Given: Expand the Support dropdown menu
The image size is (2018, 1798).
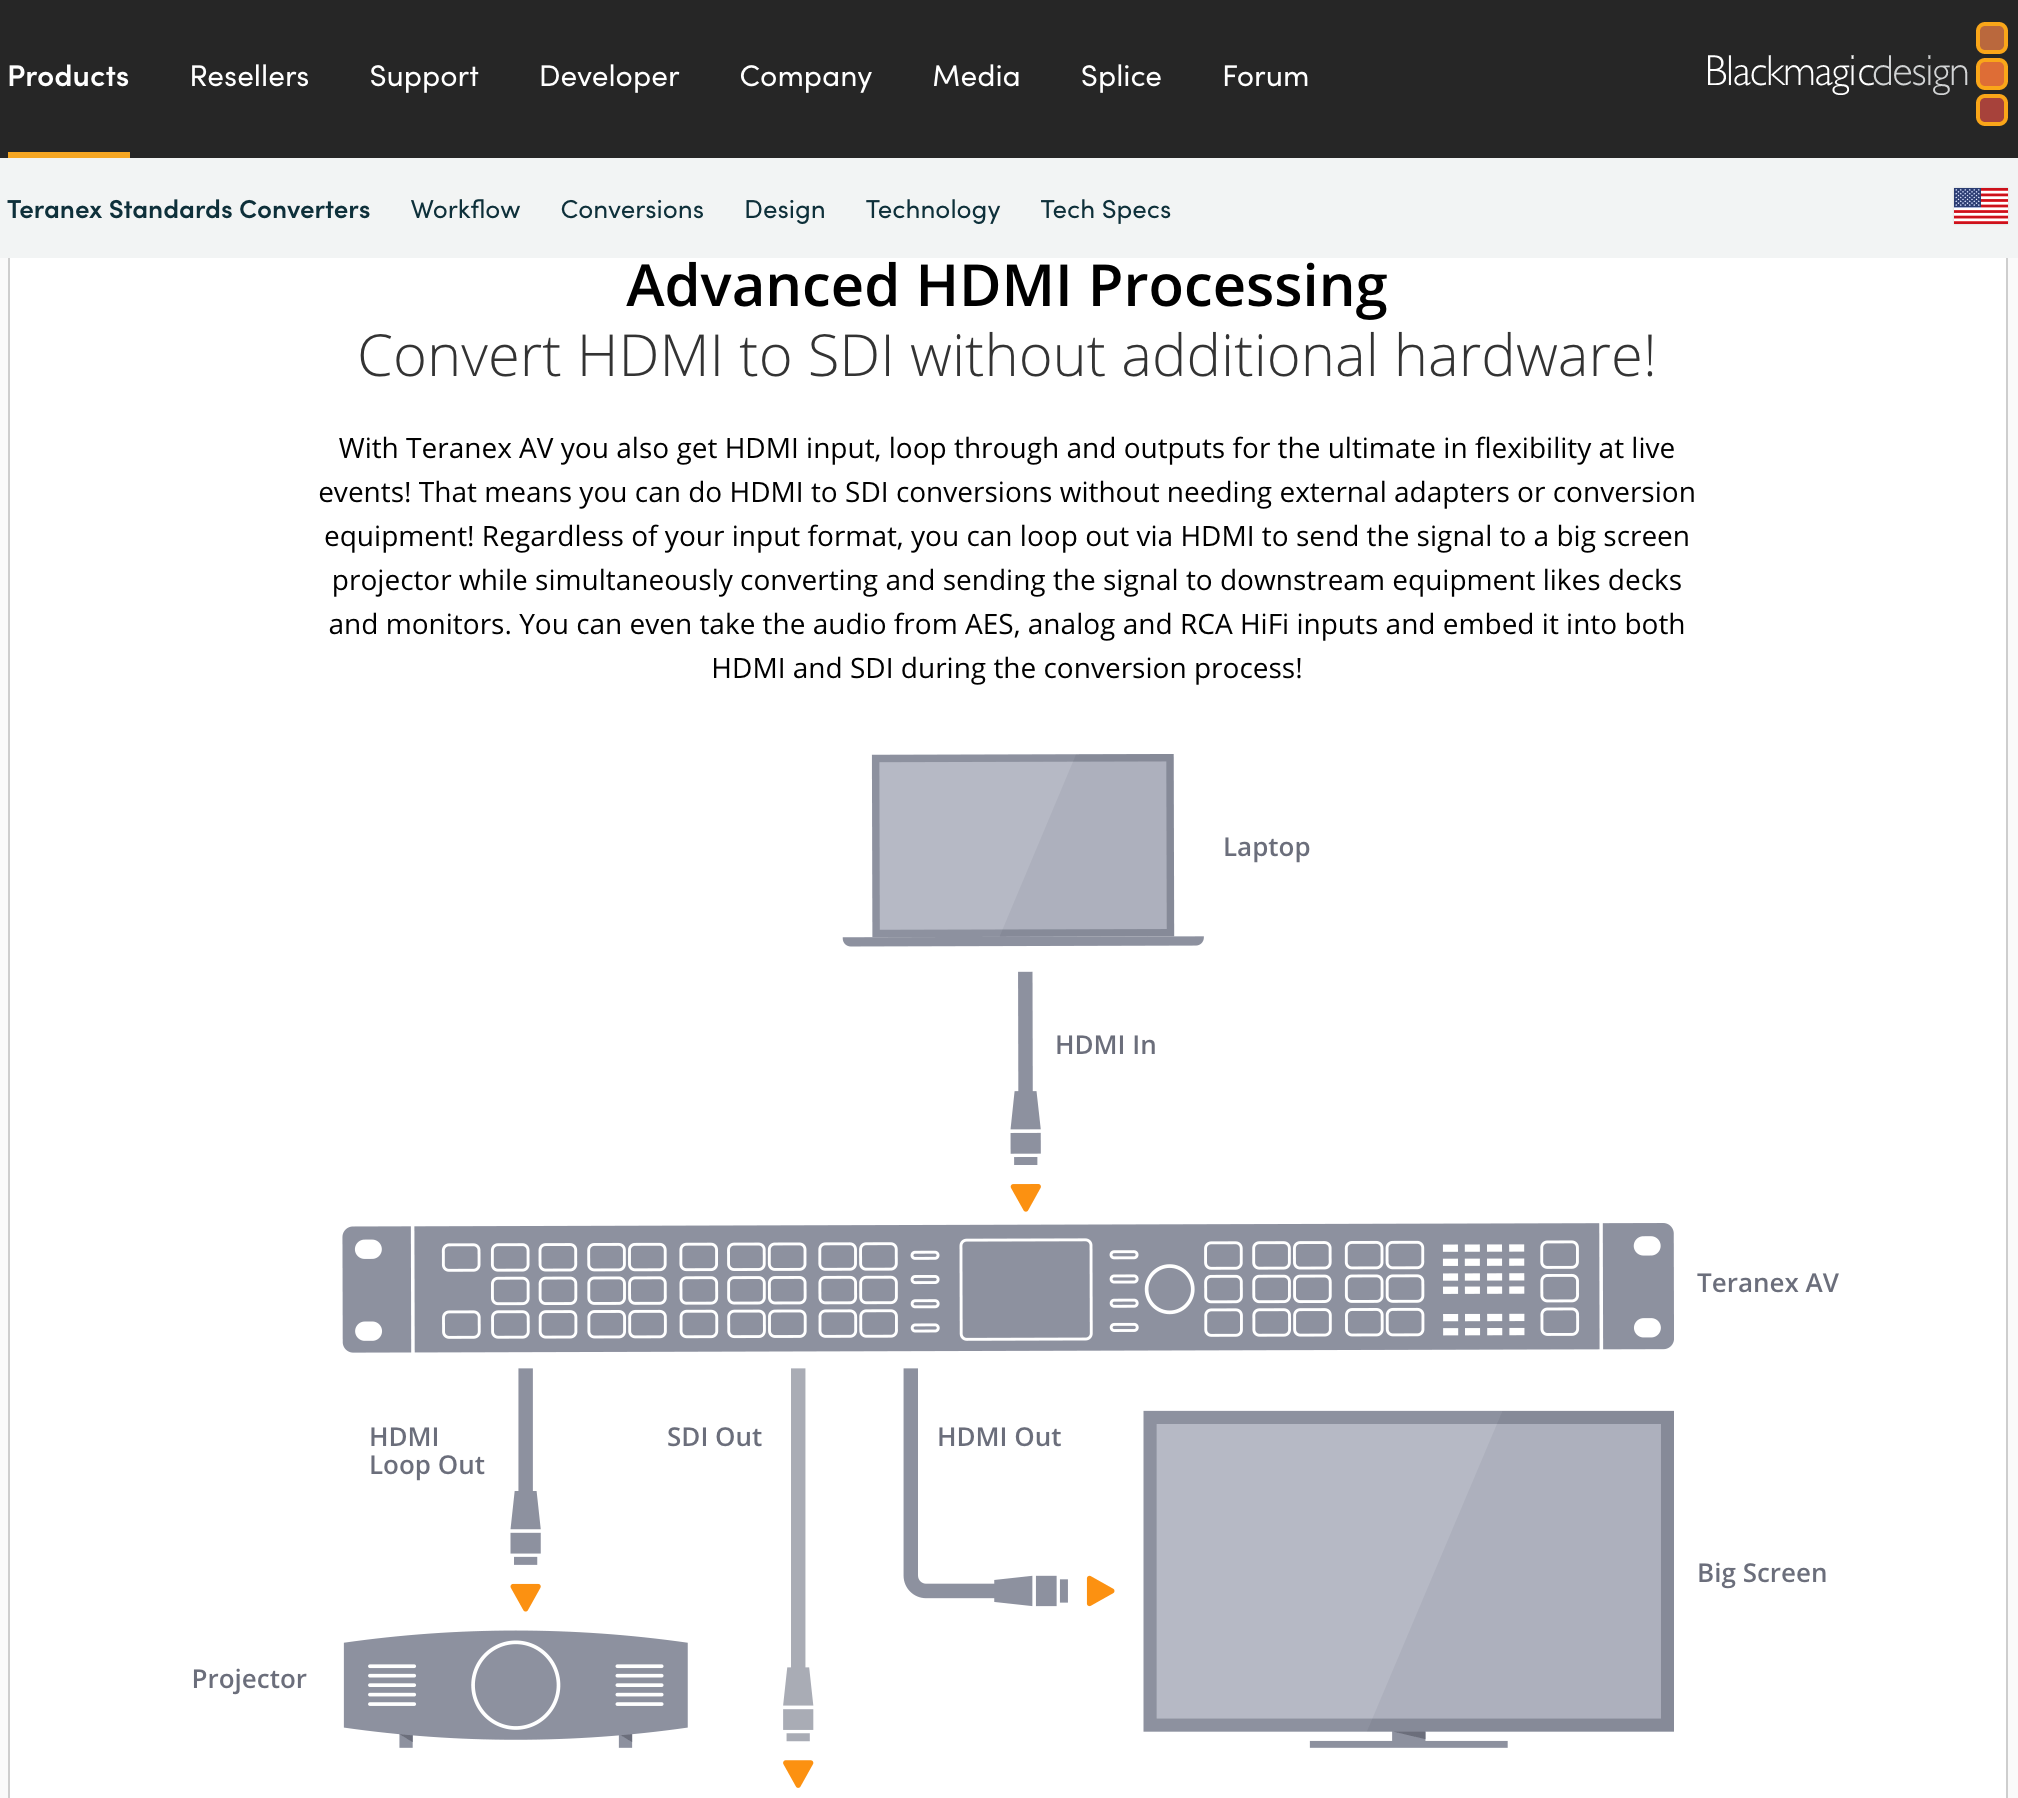Looking at the screenshot, I should click(423, 76).
